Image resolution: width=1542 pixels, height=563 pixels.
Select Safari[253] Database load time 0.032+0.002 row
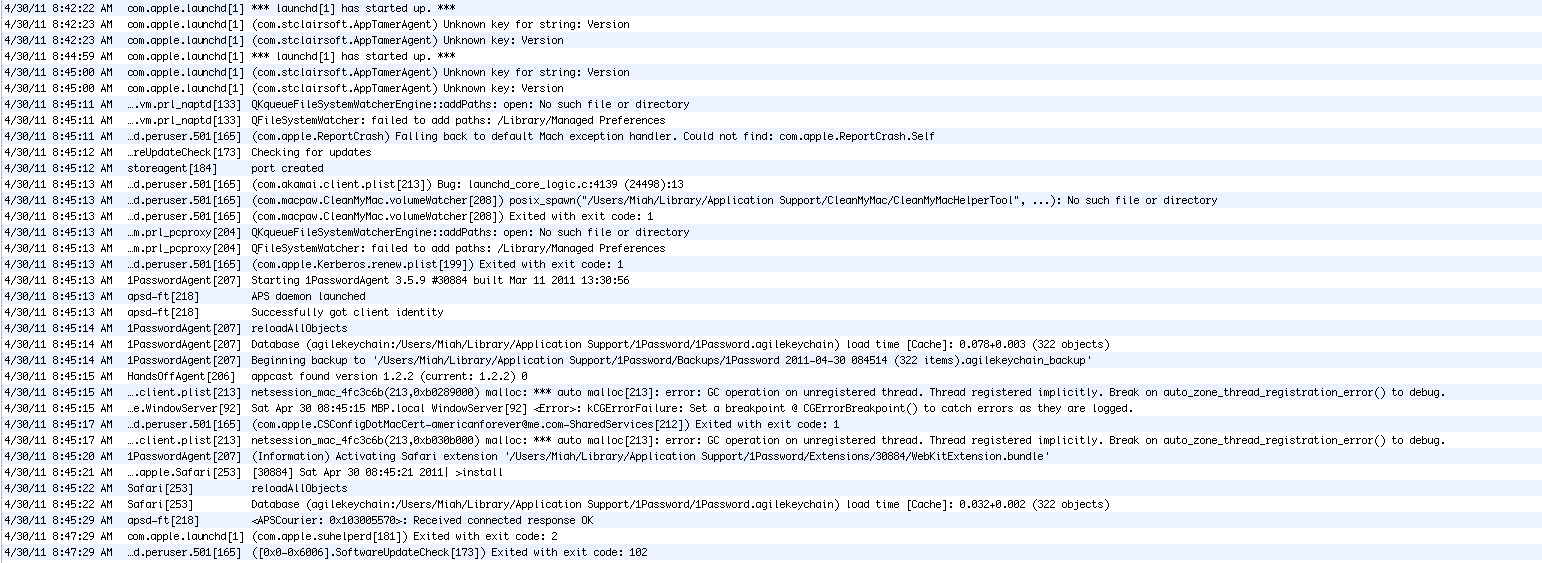[771, 504]
